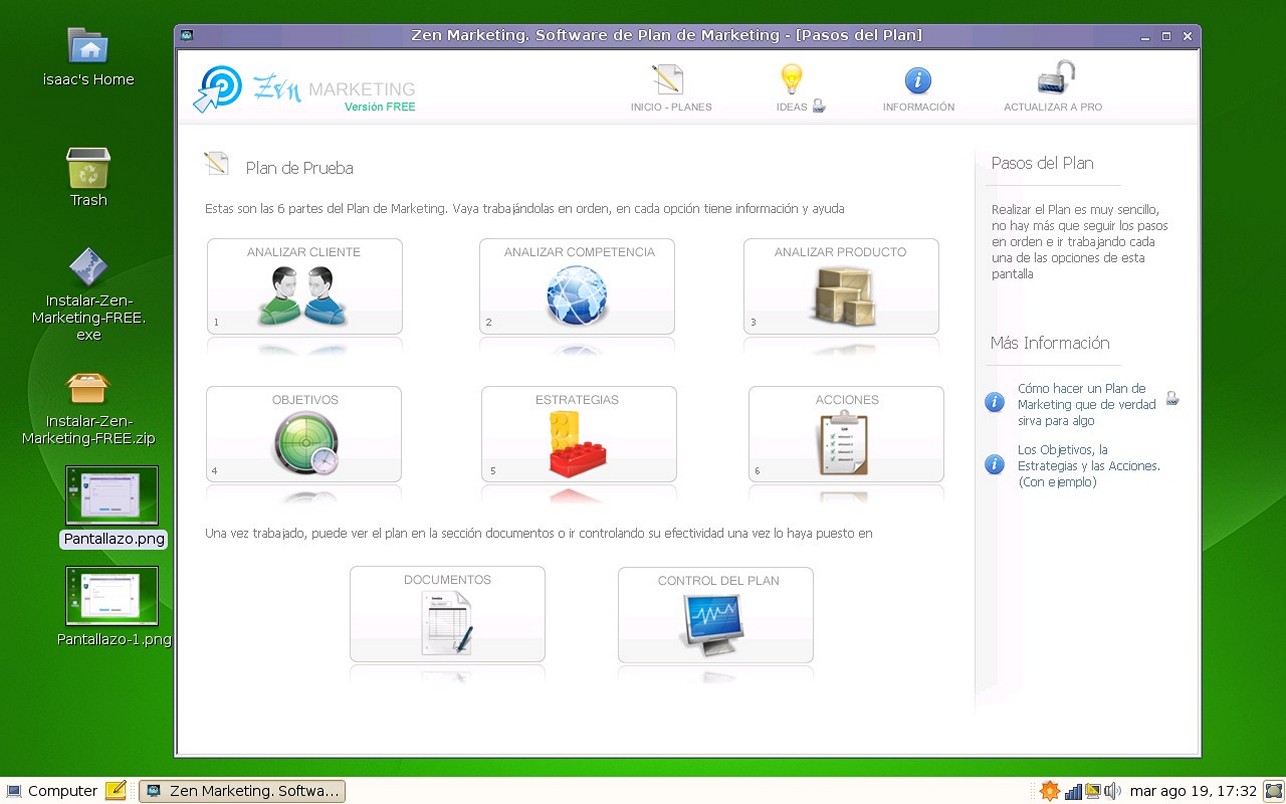This screenshot has height=804, width=1286.
Task: Click info icon beside Cómo hacer un Plan
Action: coord(994,402)
